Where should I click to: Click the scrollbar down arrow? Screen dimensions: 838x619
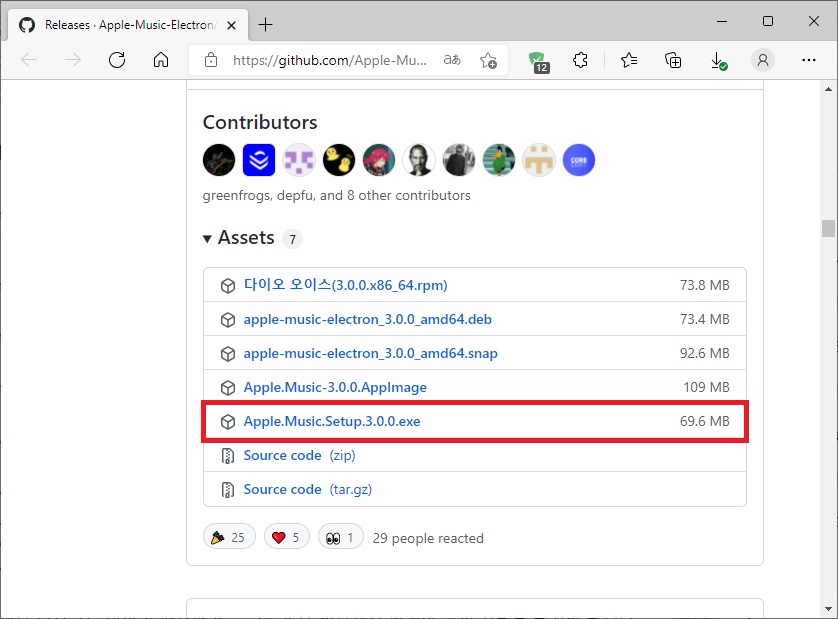[x=828, y=609]
